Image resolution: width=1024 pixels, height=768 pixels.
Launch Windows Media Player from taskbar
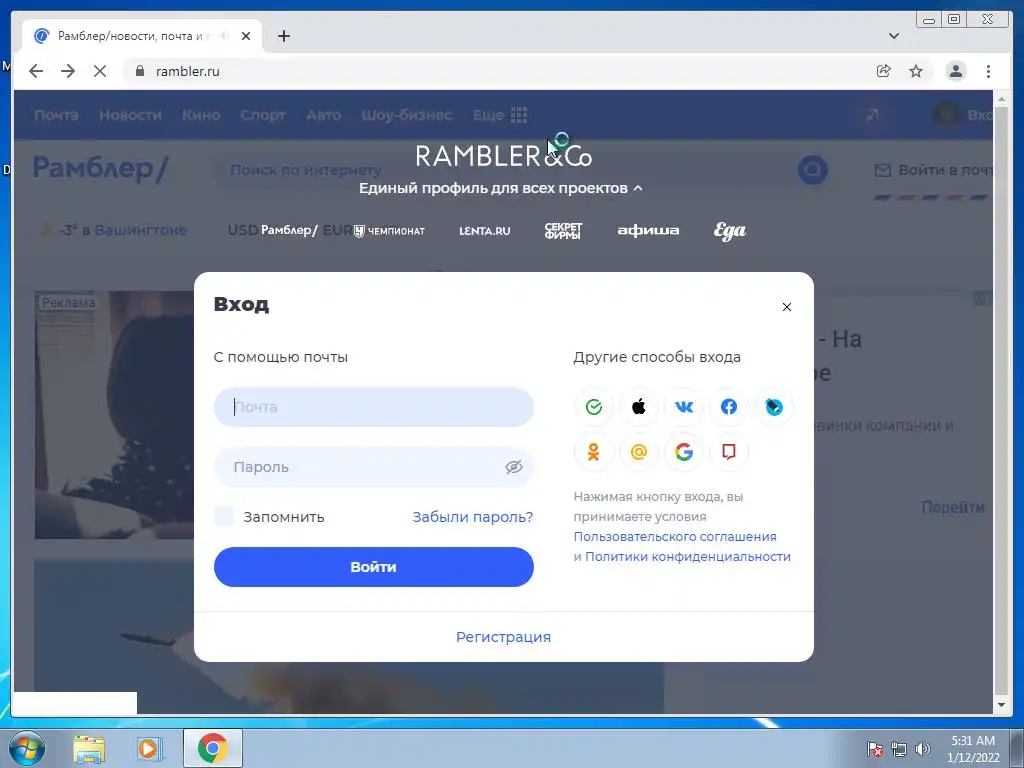tap(148, 748)
